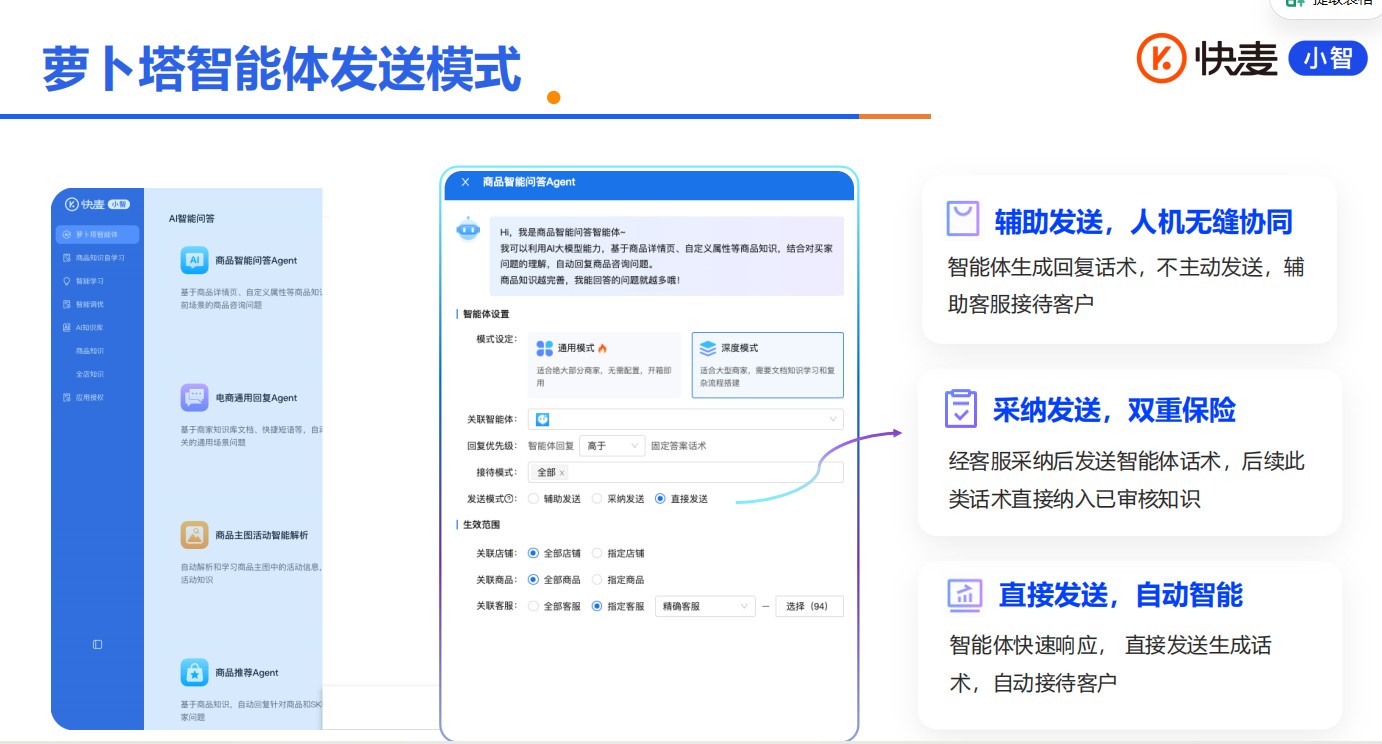Open the 高于 priority dropdown
The width and height of the screenshot is (1382, 744).
[x=612, y=446]
